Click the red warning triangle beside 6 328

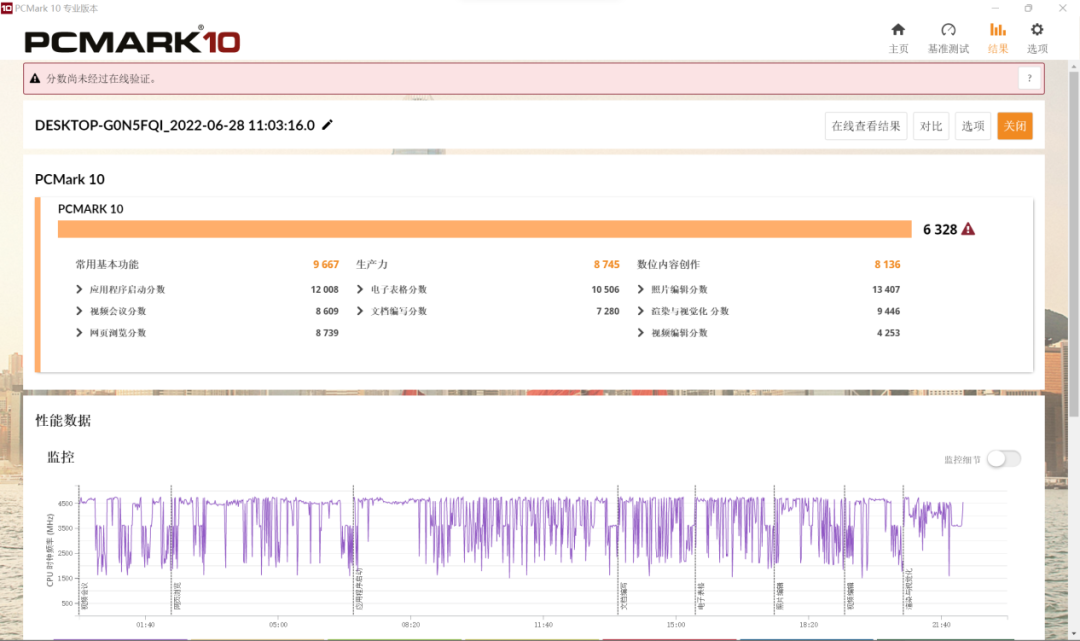coord(968,229)
